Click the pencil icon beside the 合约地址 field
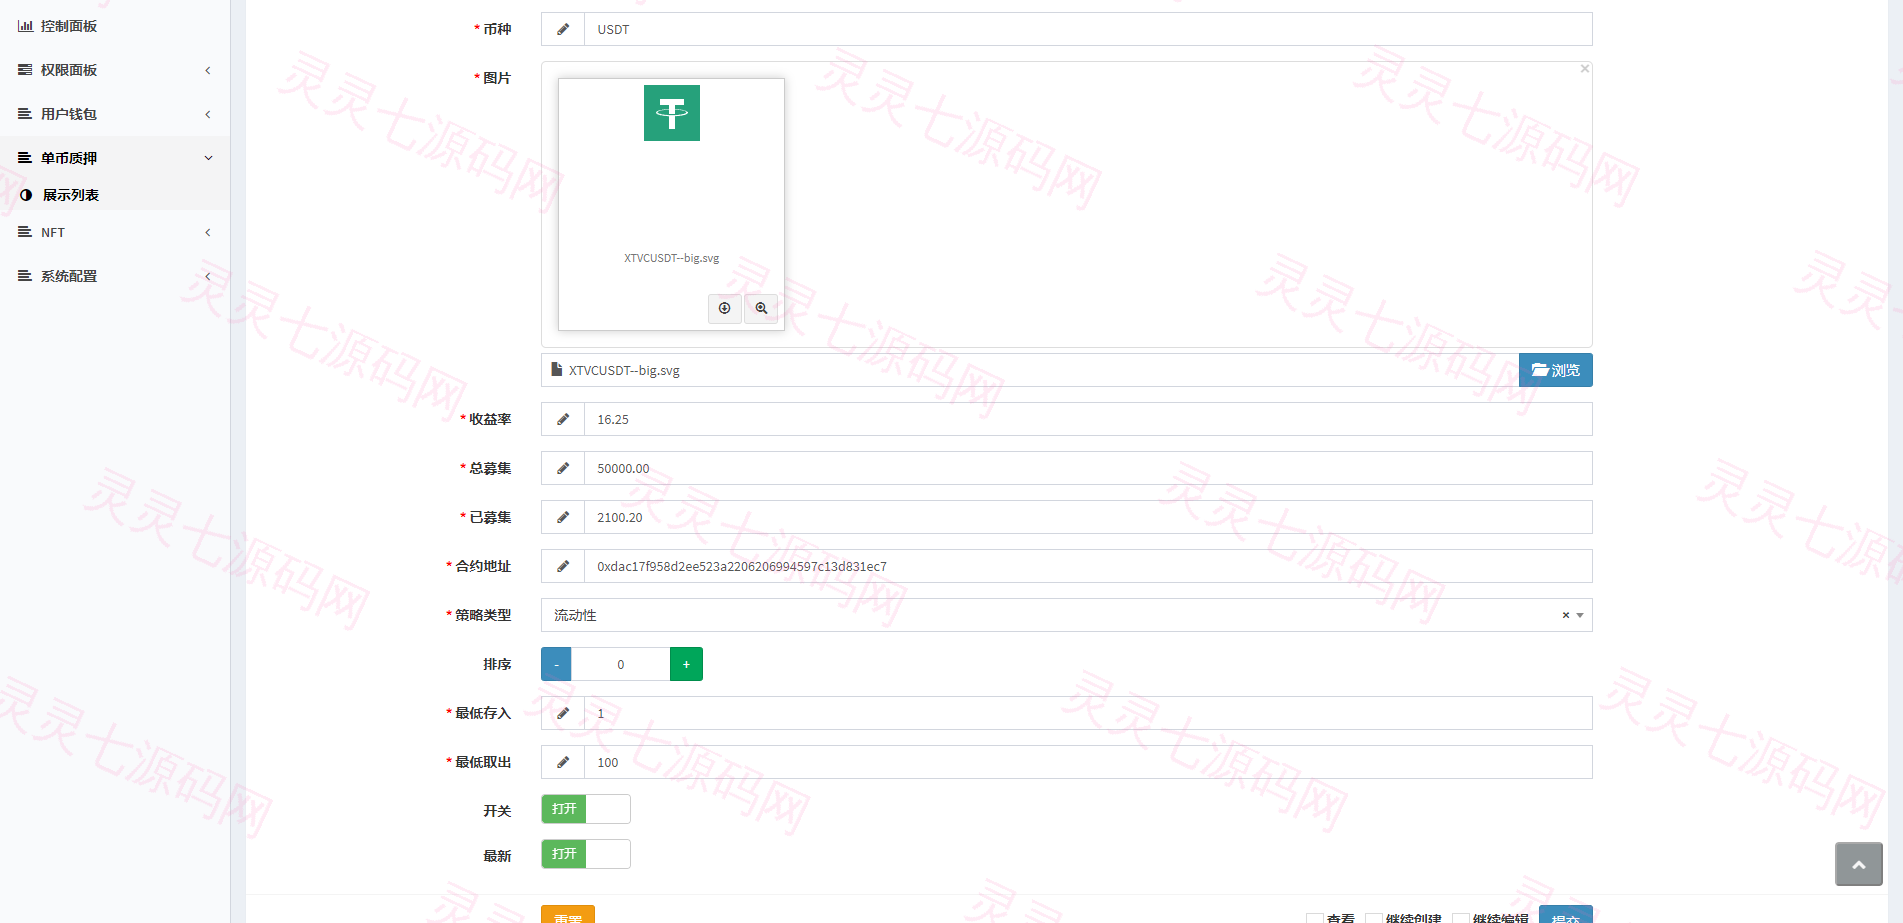This screenshot has height=923, width=1903. pyautogui.click(x=563, y=566)
